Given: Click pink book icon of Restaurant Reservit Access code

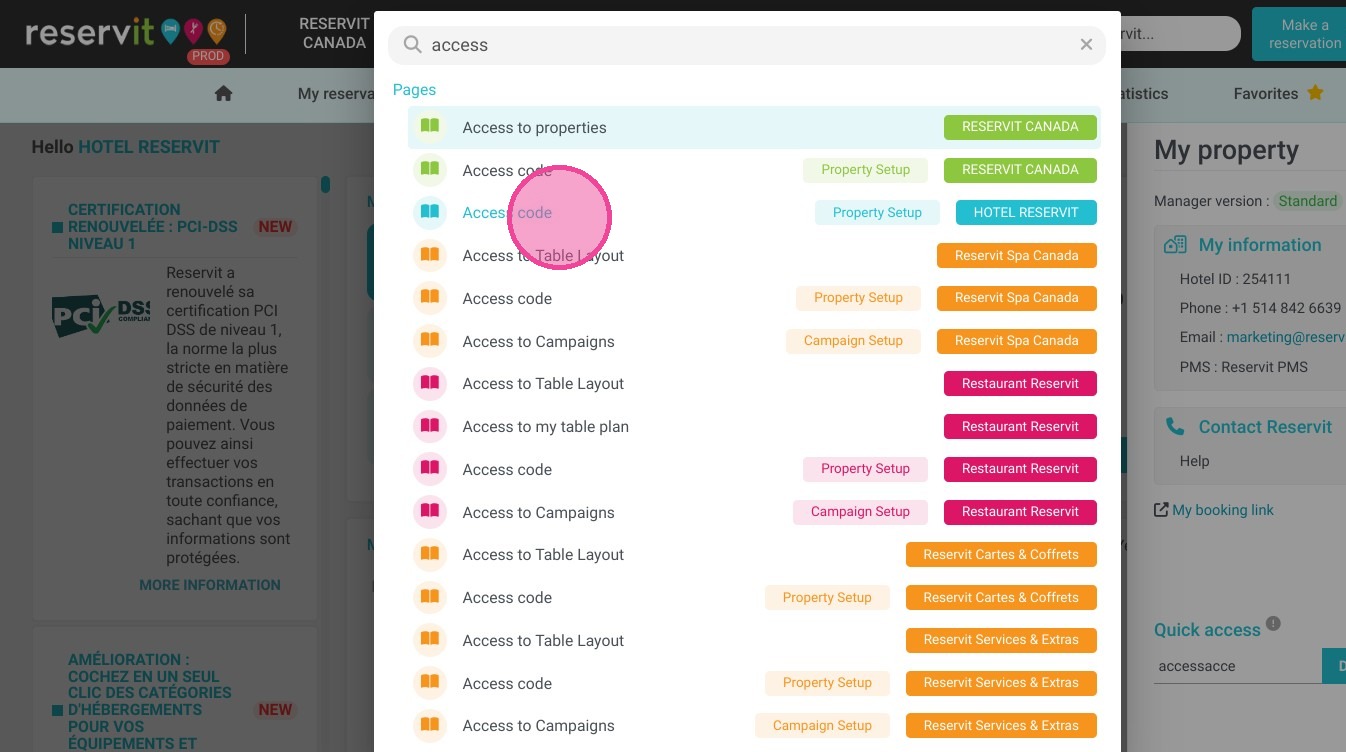Looking at the screenshot, I should point(430,469).
